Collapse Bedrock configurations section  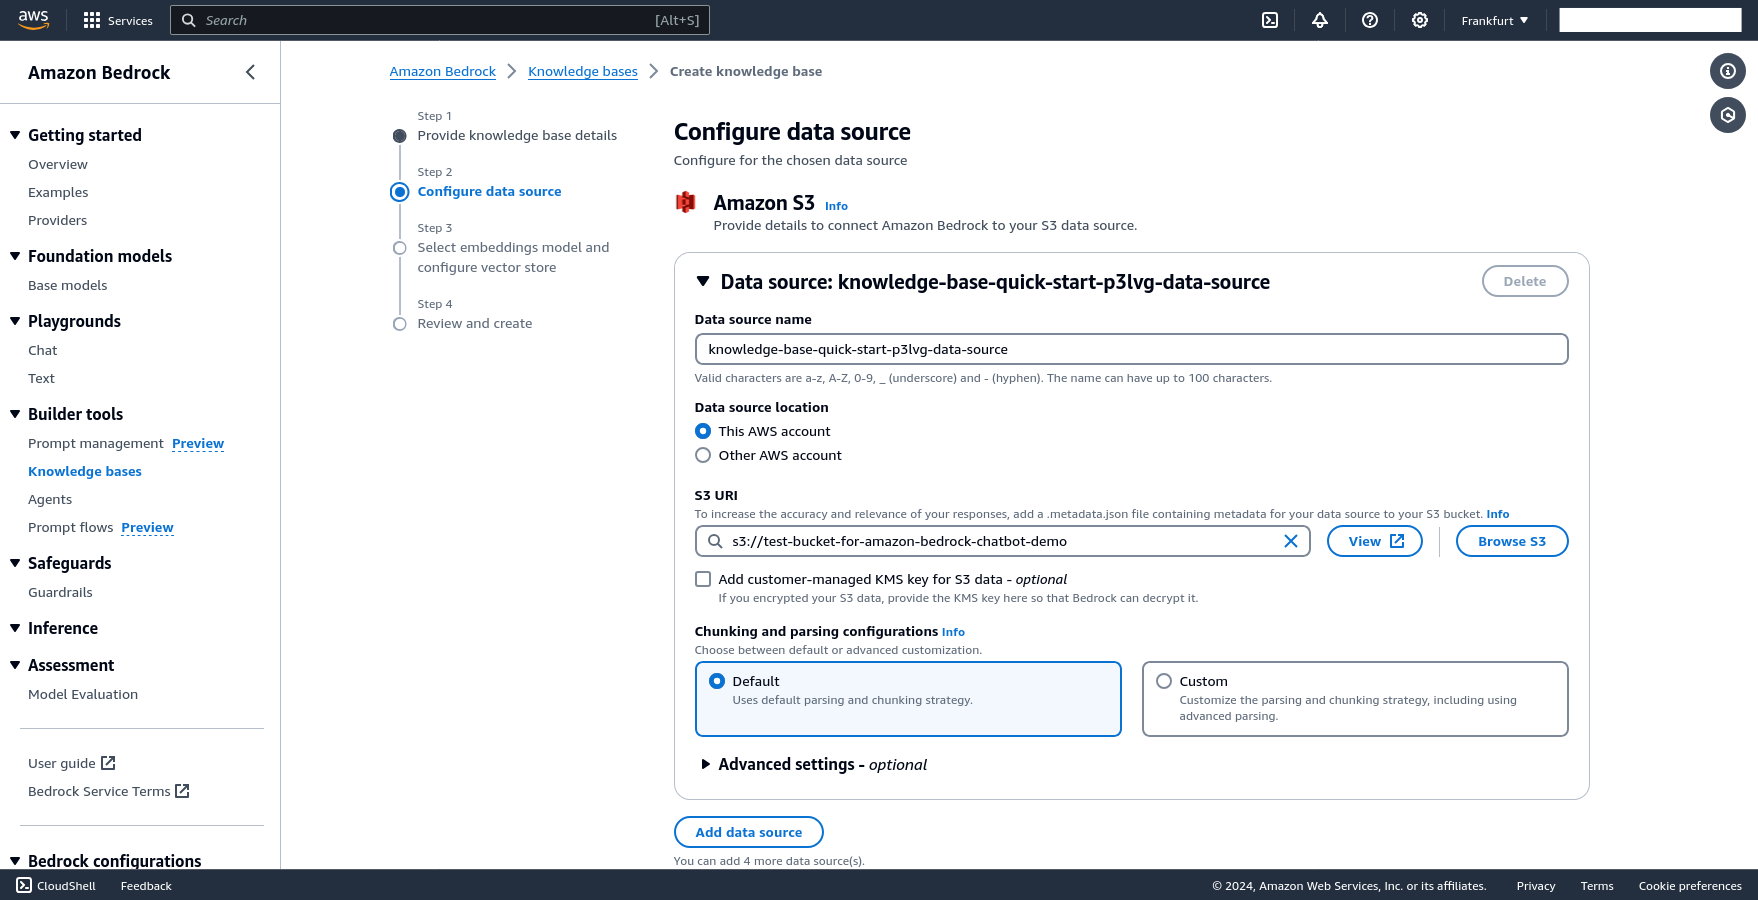[15, 861]
